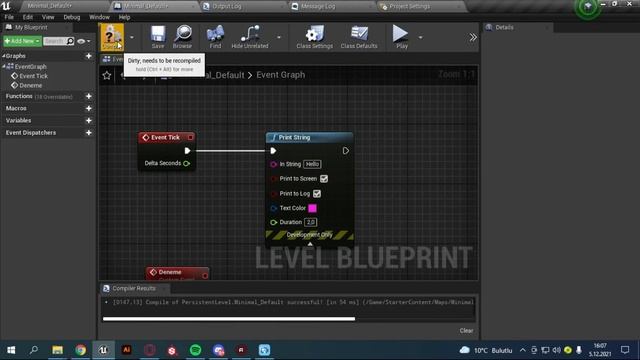Open Class Defaults
The width and height of the screenshot is (640, 360).
click(x=359, y=37)
